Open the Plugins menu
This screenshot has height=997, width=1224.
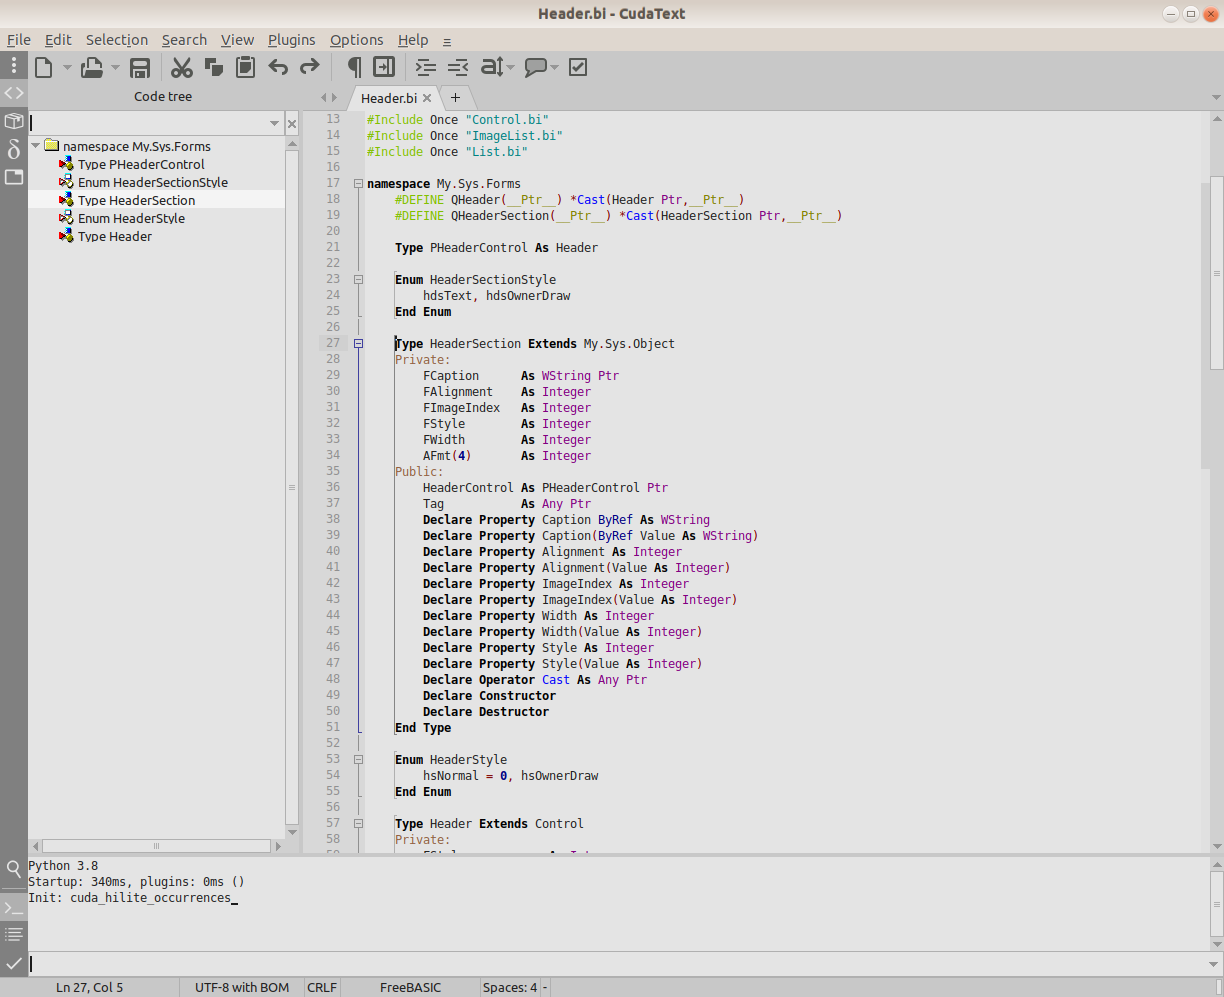point(291,40)
